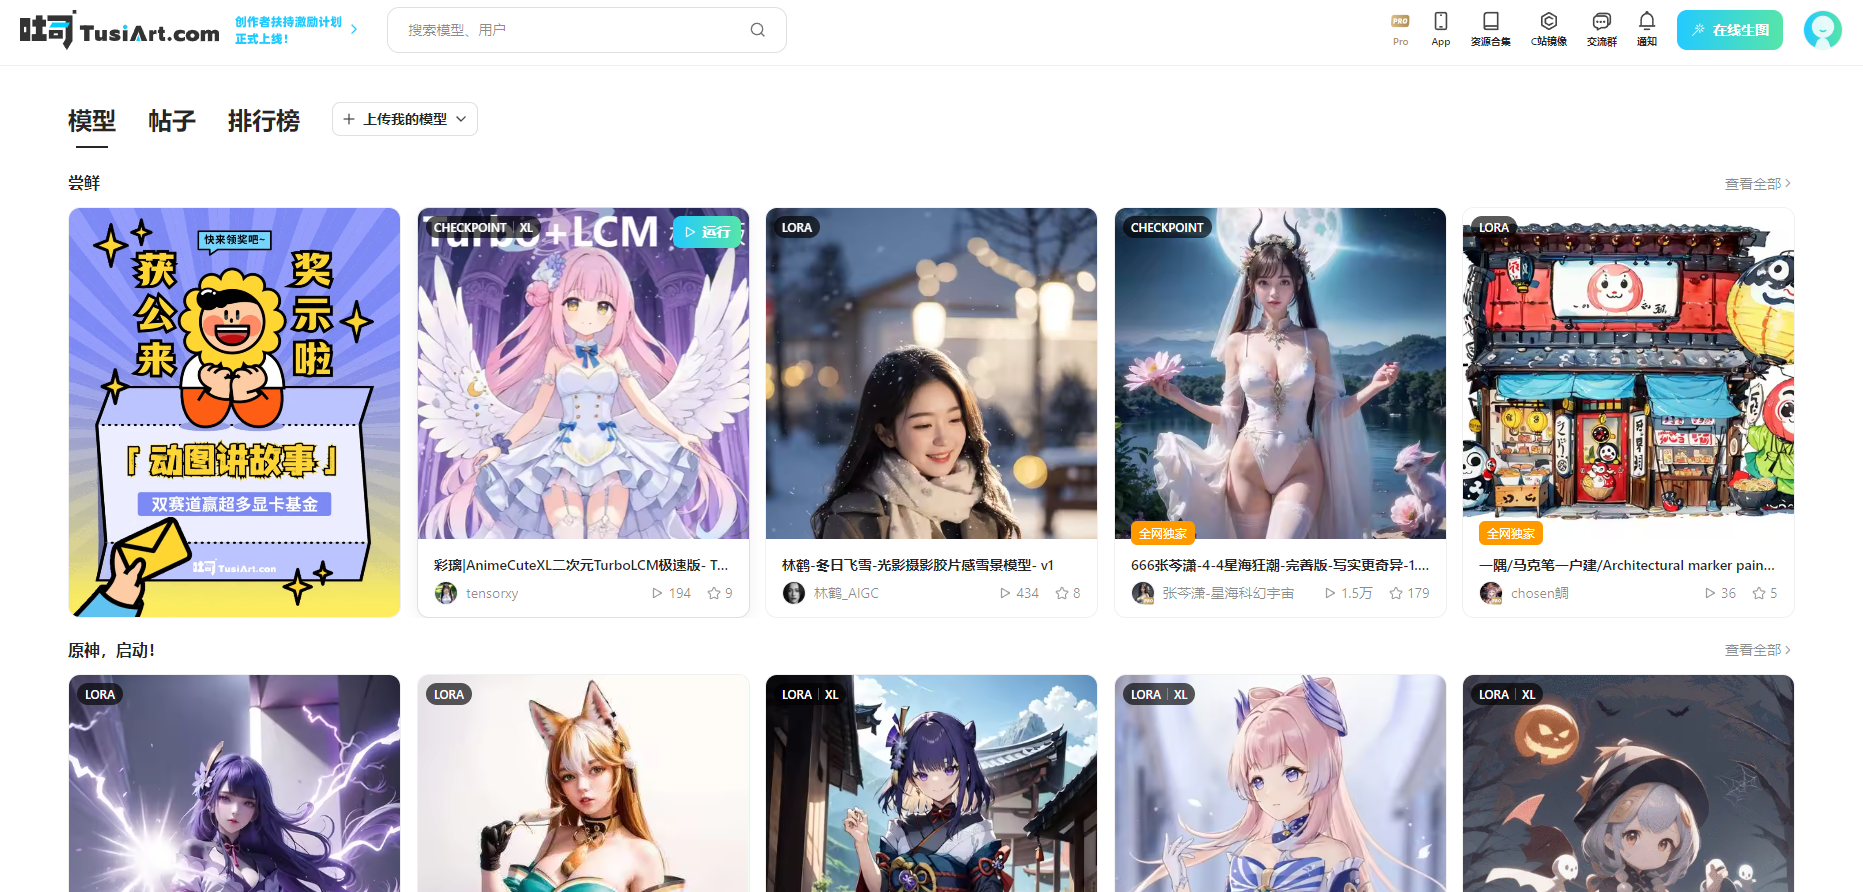Click author name tensorxy
Viewport: 1863px width, 892px height.
click(x=492, y=593)
